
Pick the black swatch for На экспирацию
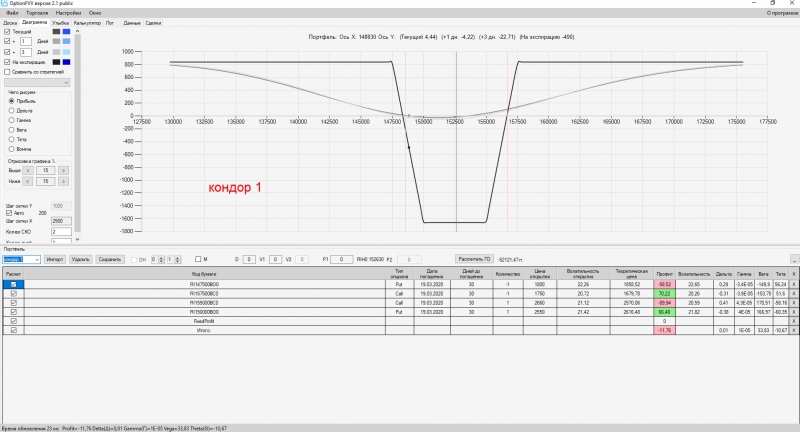(56, 62)
